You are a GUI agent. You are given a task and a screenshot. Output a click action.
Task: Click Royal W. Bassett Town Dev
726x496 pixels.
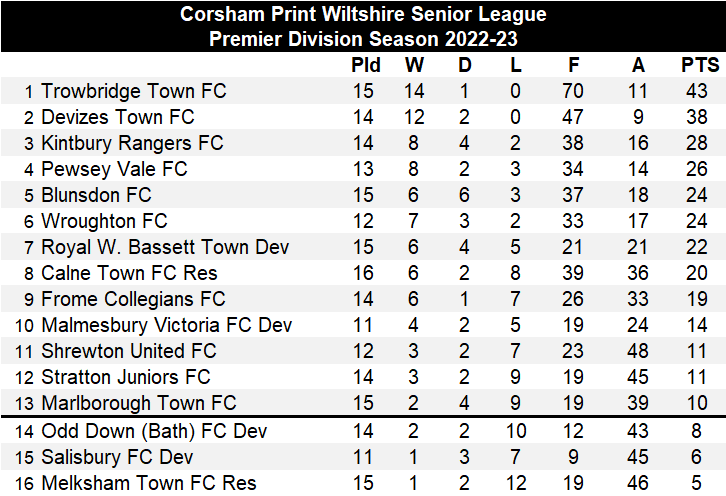point(165,247)
